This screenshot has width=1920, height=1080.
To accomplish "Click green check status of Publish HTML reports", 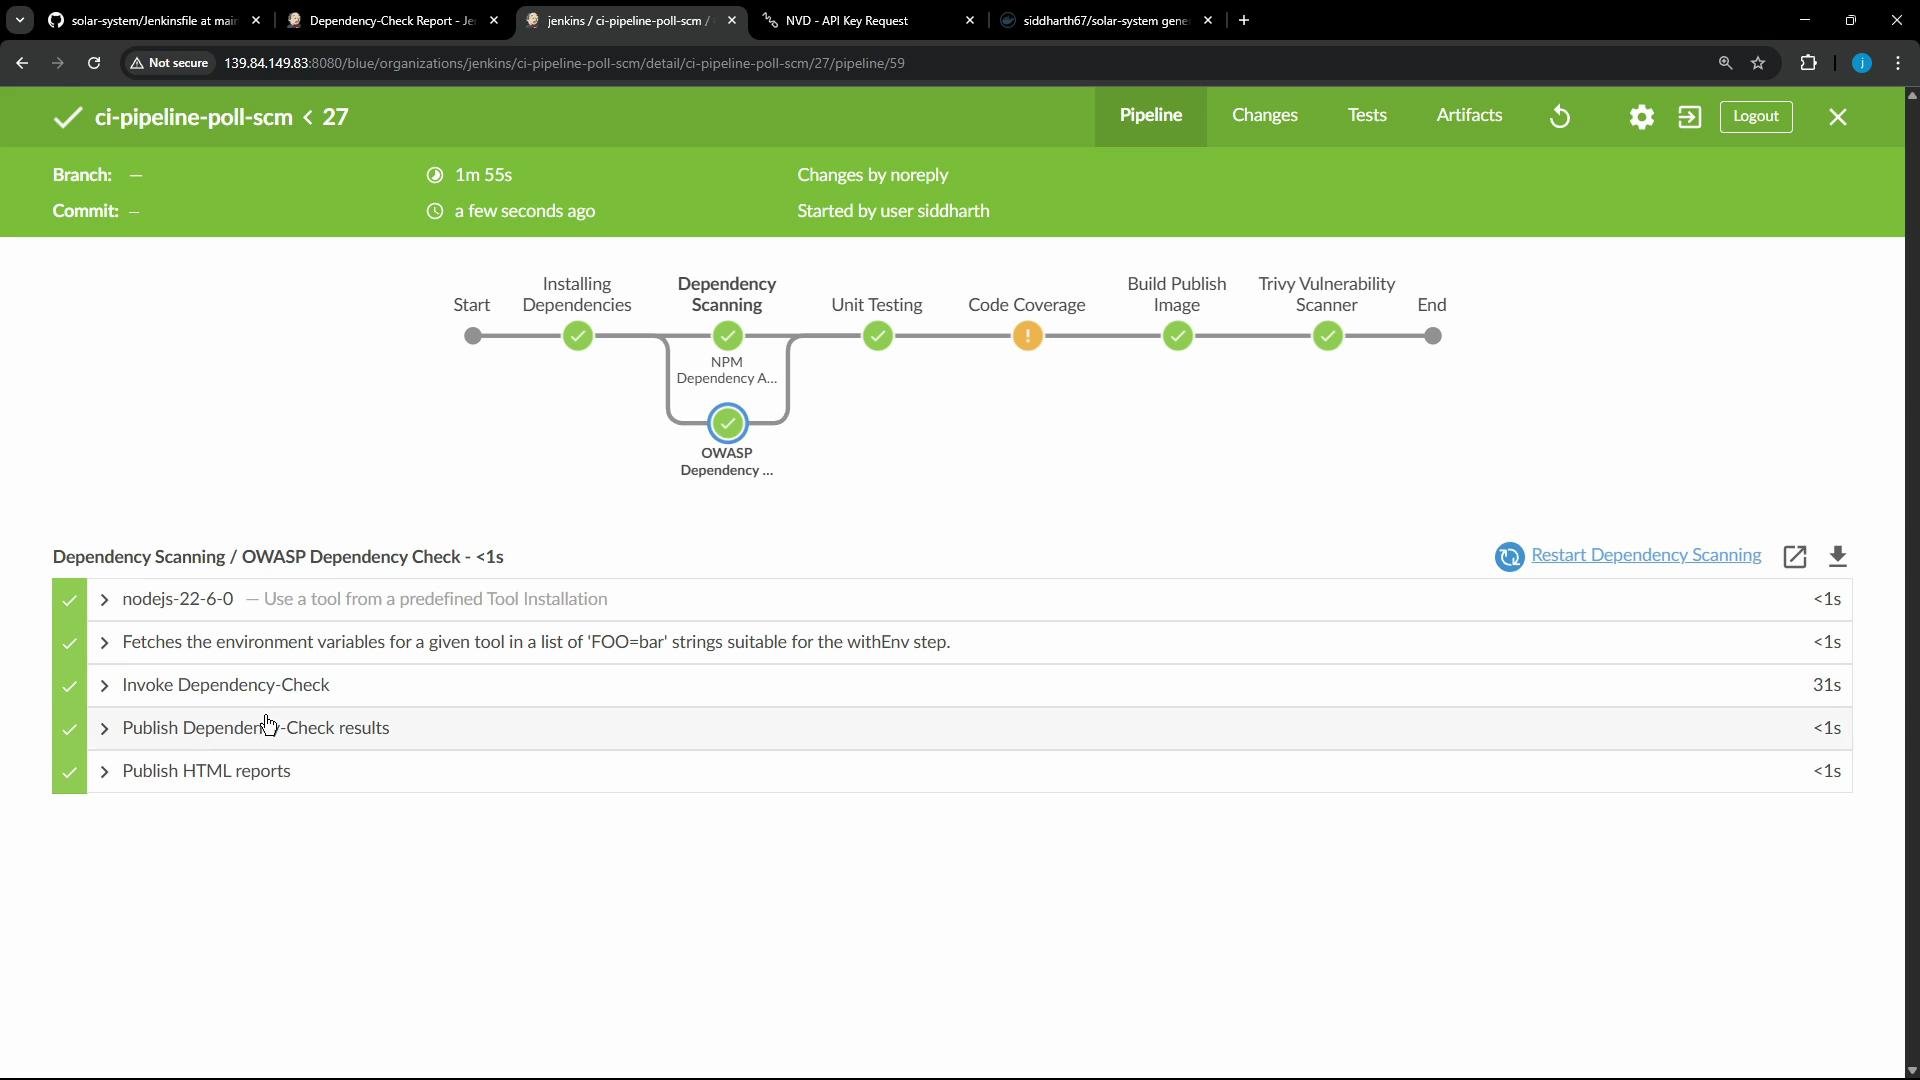I will [x=69, y=771].
